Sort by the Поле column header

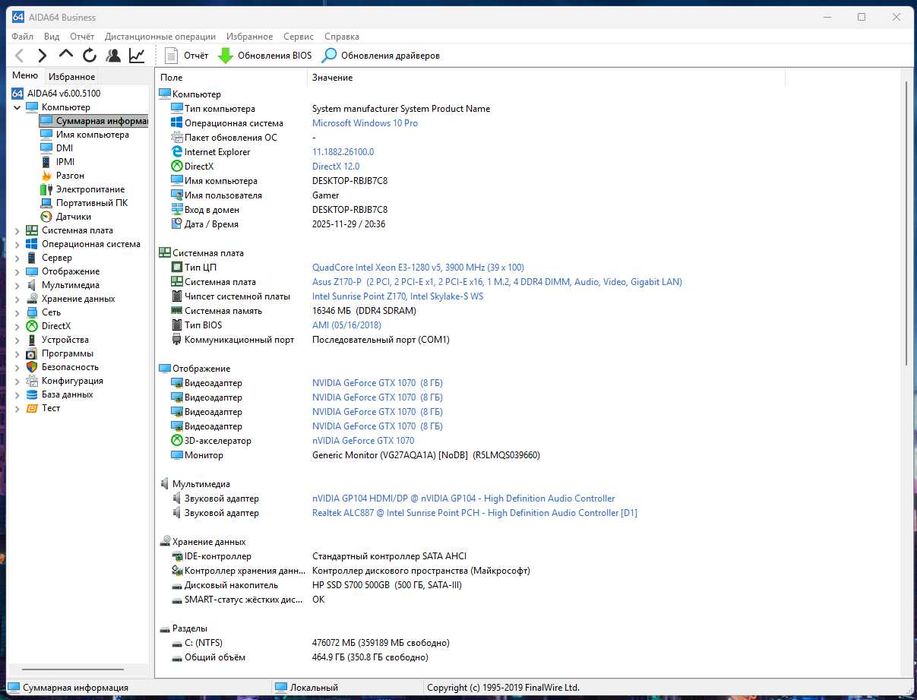click(x=231, y=77)
